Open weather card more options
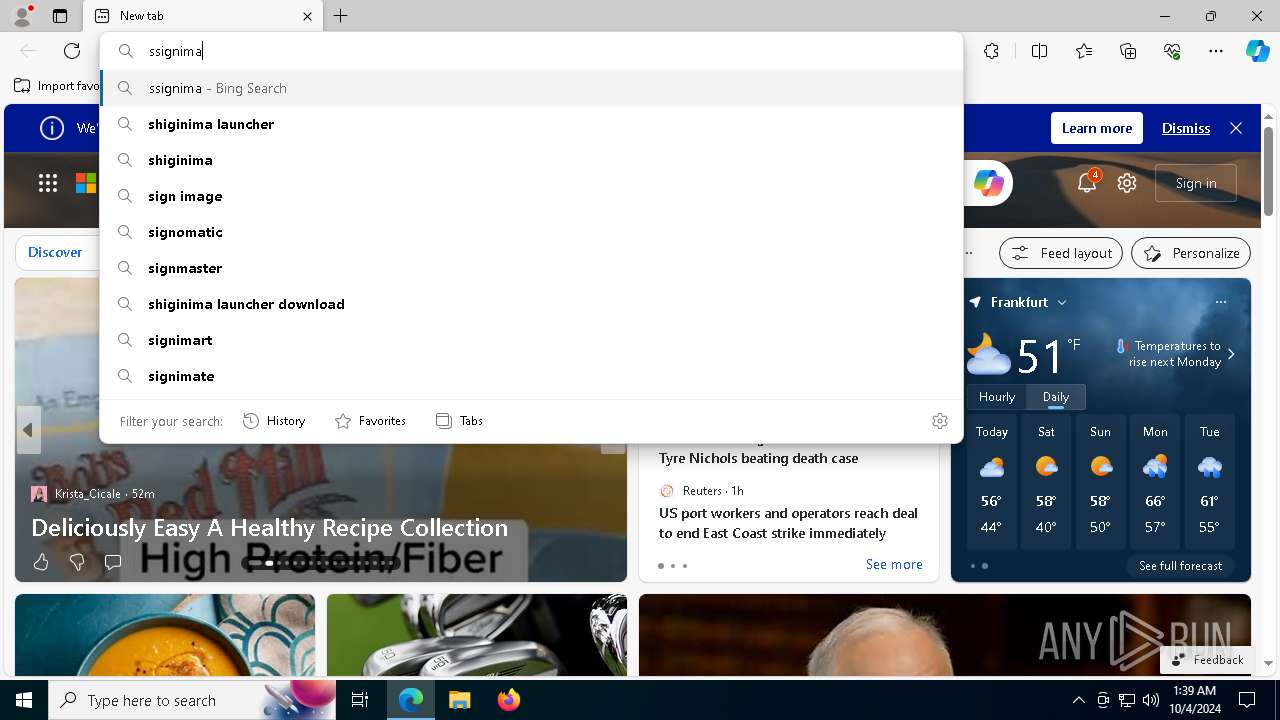1280x720 pixels. tap(1220, 302)
